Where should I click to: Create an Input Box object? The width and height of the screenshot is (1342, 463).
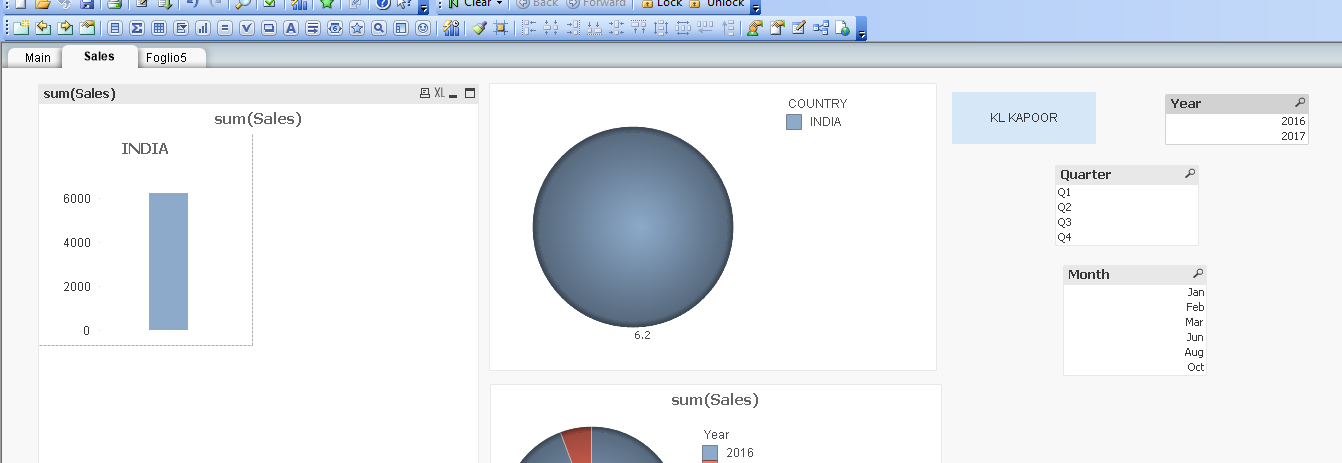[225, 28]
